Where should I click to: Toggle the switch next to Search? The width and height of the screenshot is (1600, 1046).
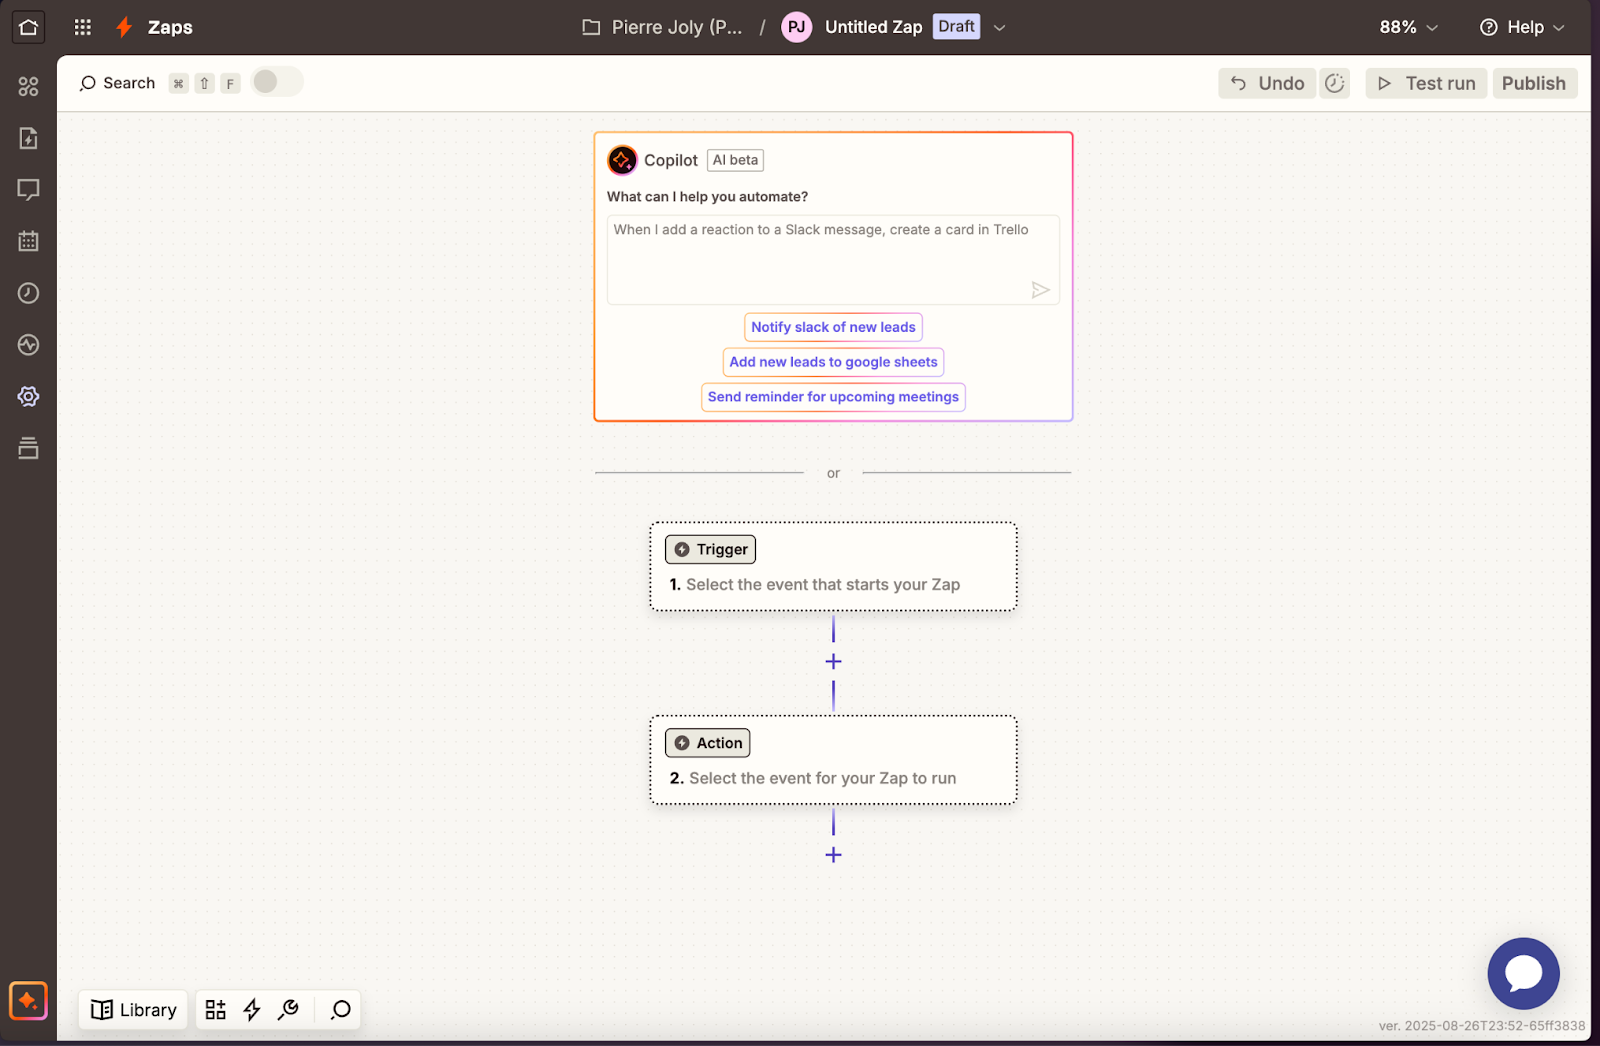tap(277, 82)
